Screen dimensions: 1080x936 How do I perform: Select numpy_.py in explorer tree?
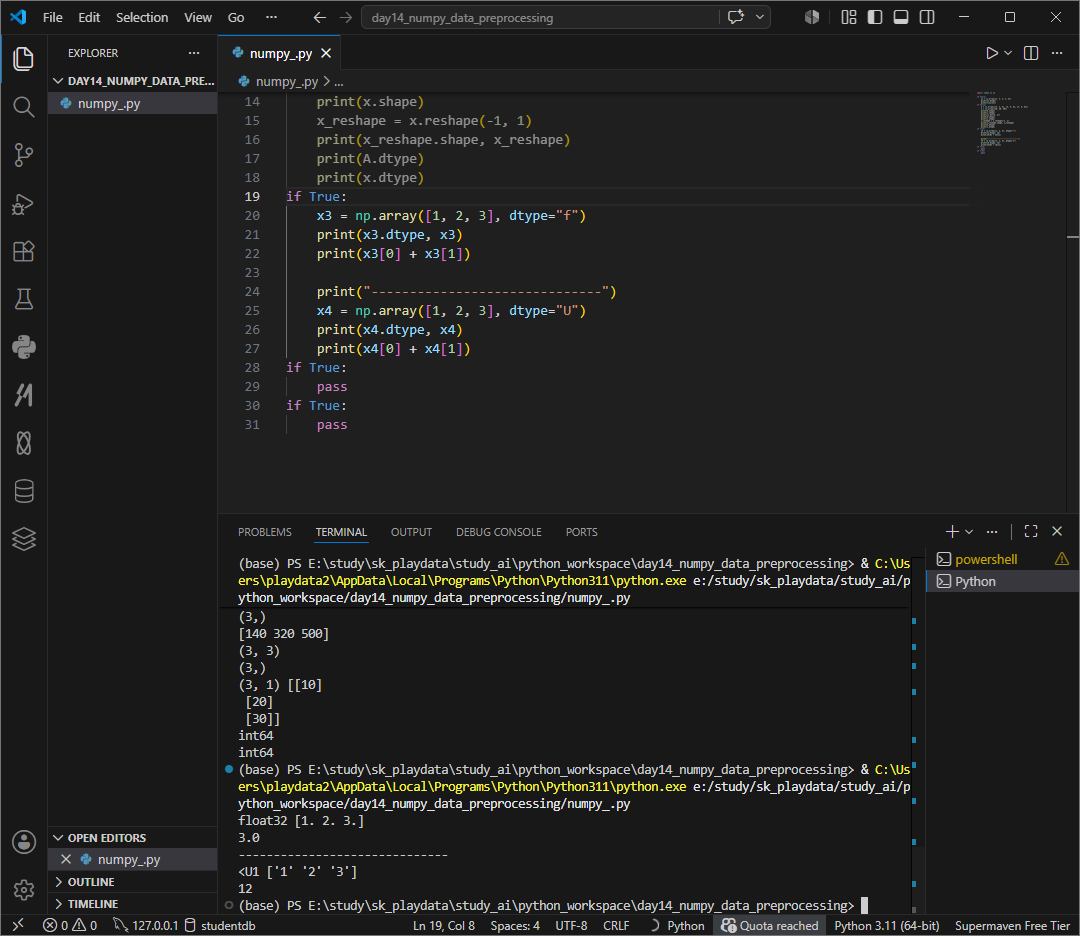click(x=132, y=103)
